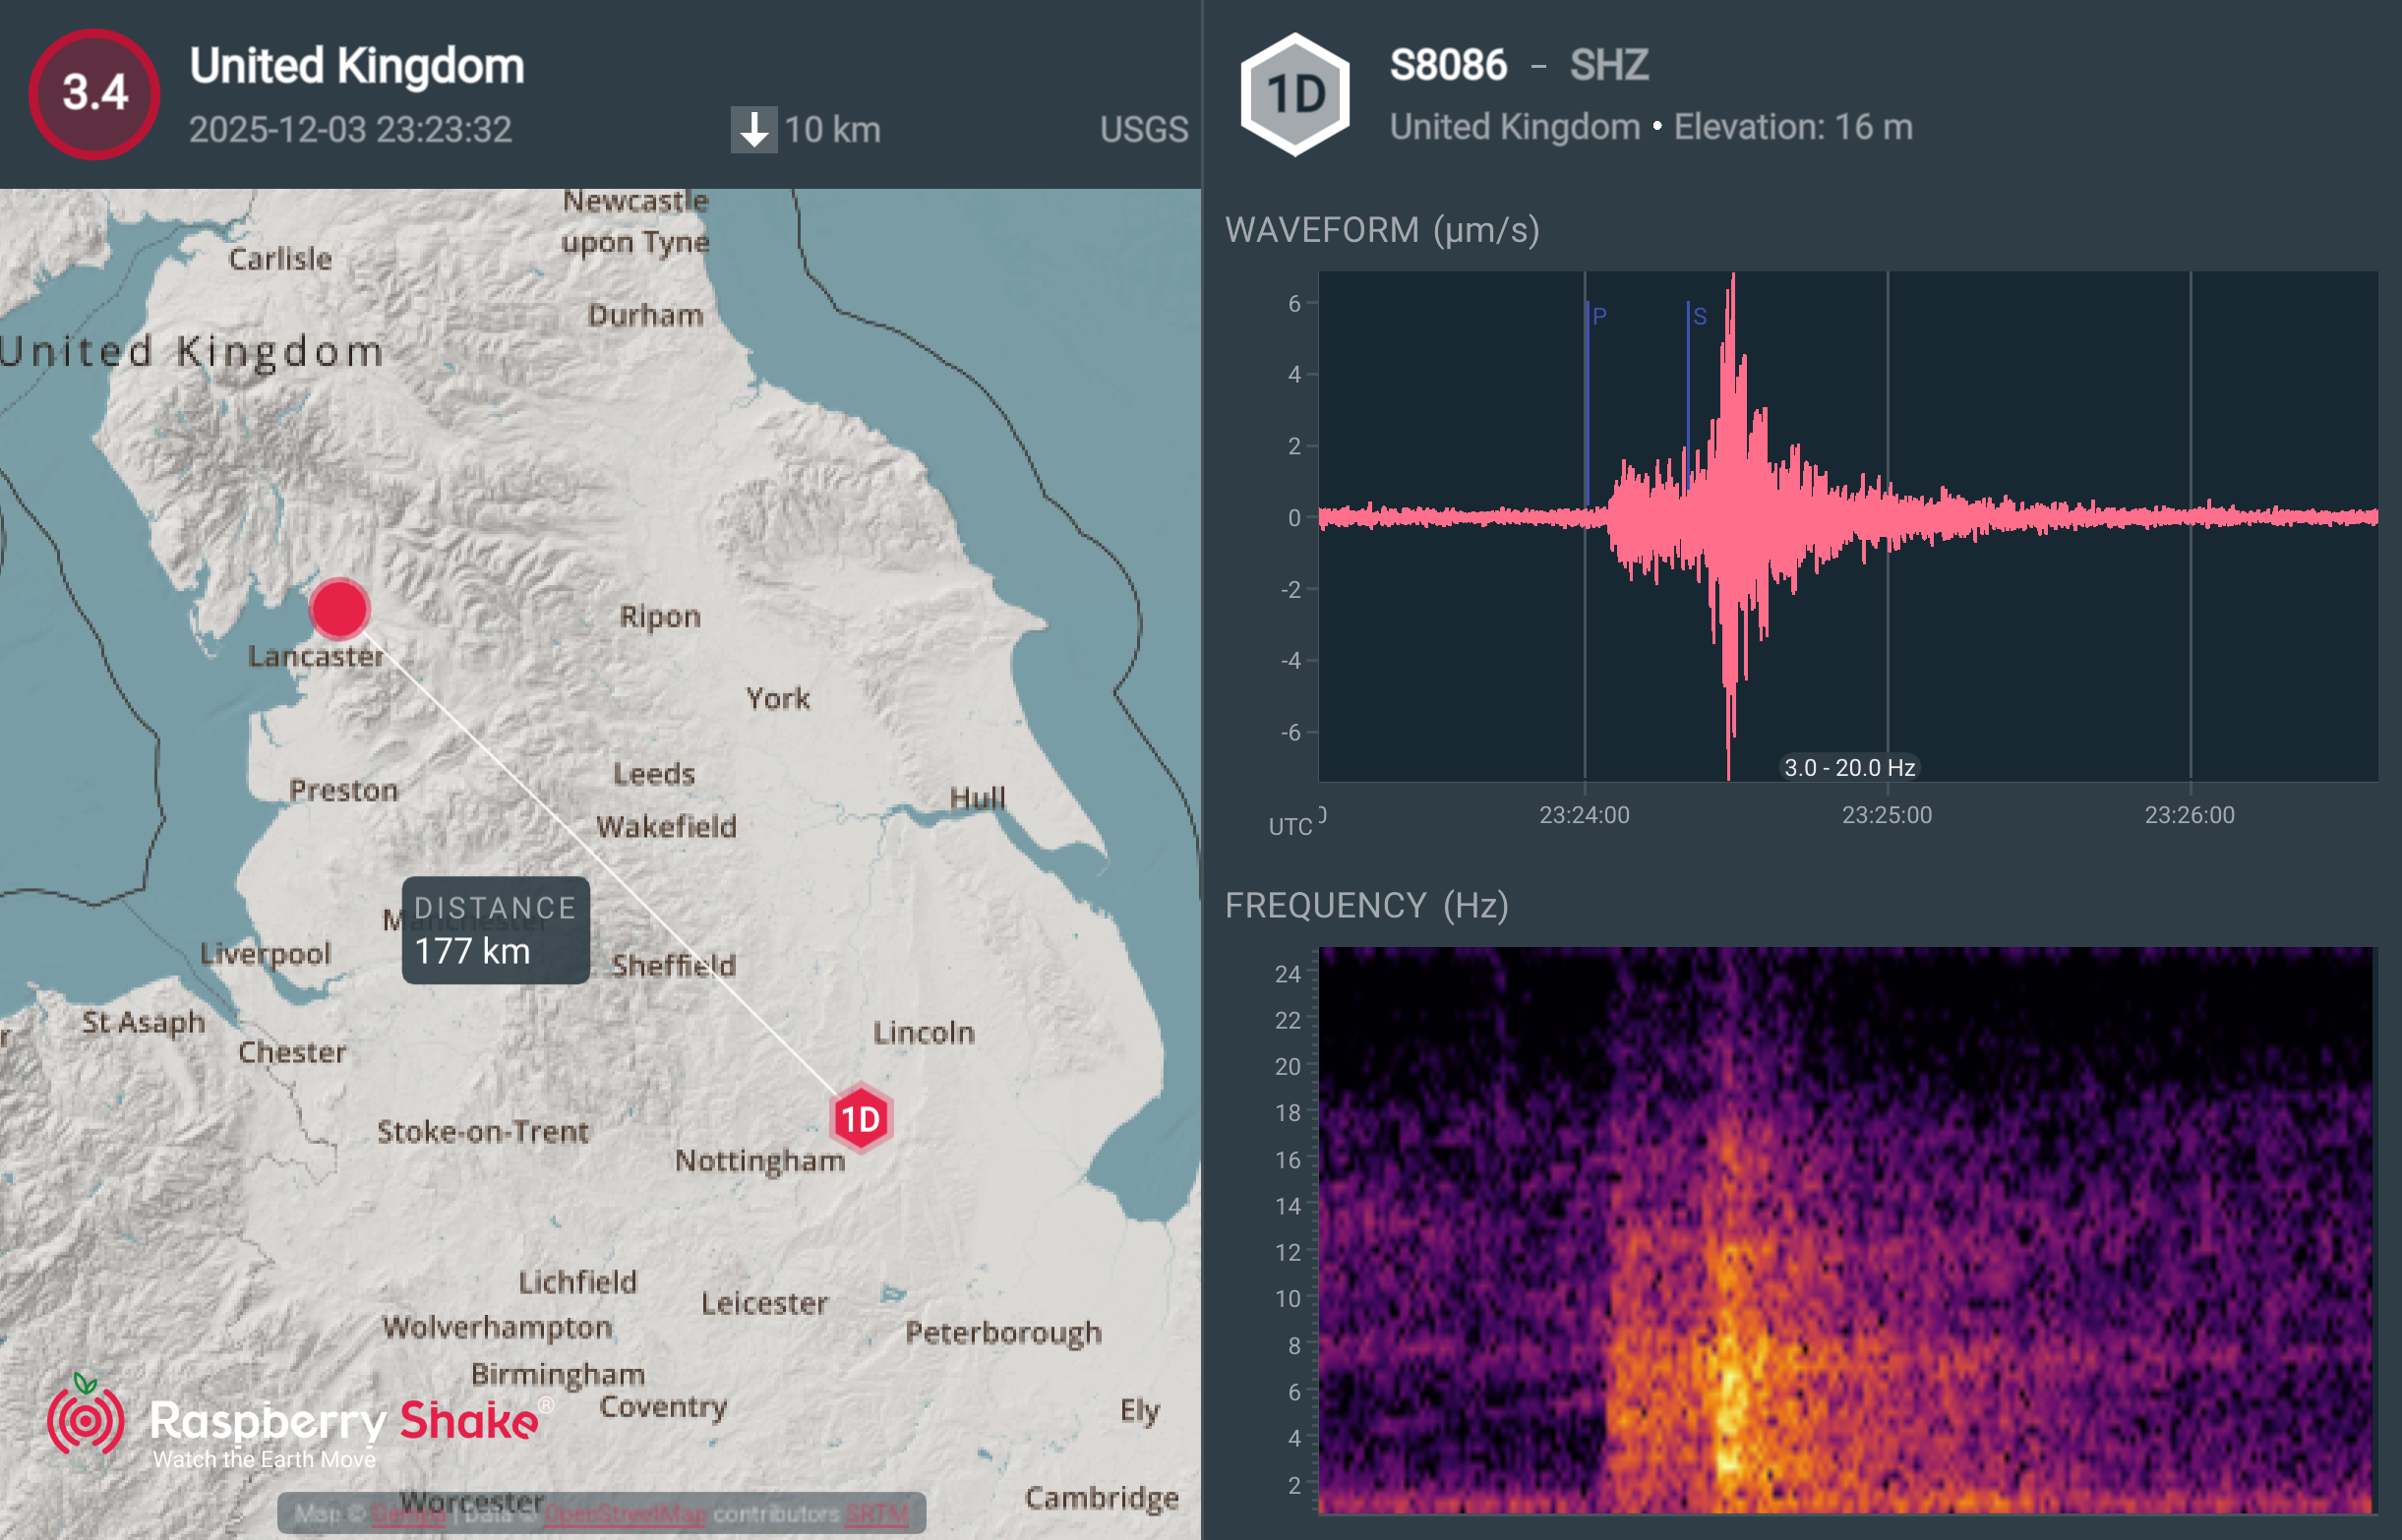
Task: Open the OpenStreetMap attribution link
Action: coord(625,1513)
